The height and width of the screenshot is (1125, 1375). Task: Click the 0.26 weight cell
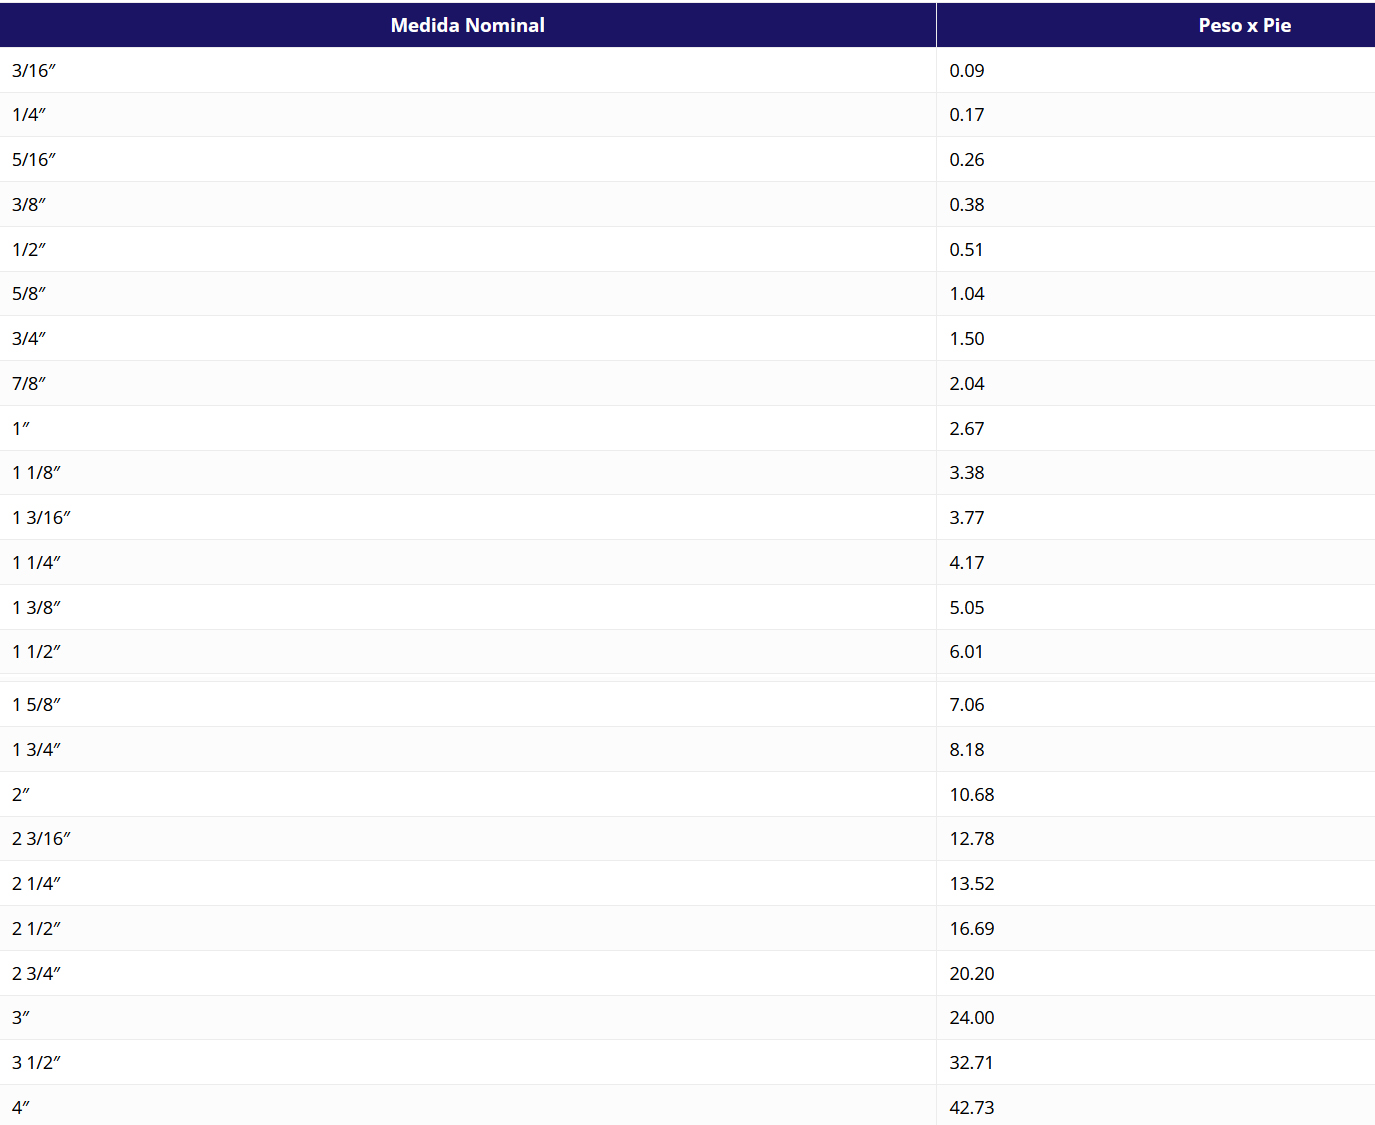(967, 160)
